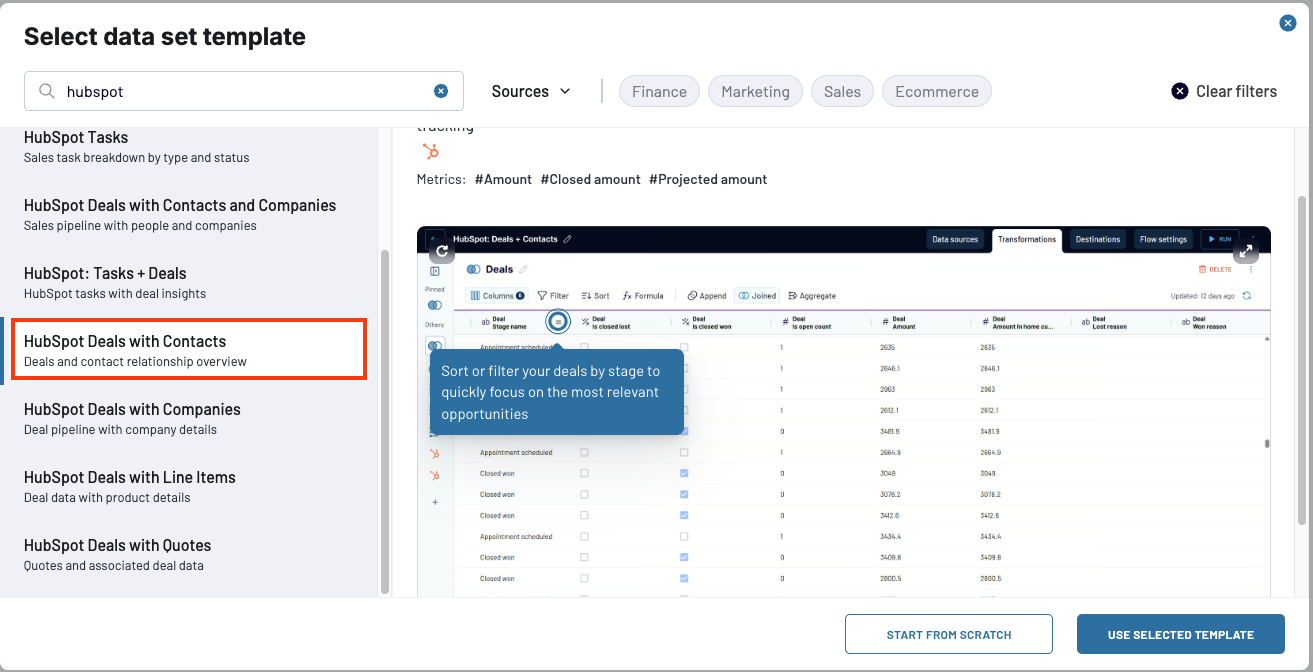Select the HubSpot Tasks template
1313x672 pixels.
coord(190,147)
